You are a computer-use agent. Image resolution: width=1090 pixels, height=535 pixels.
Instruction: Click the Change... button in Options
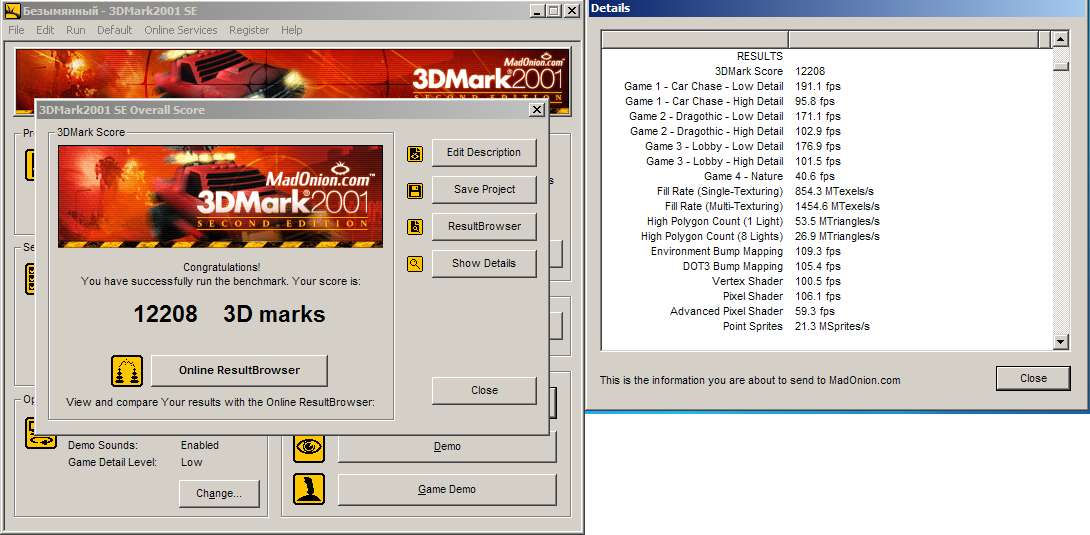pos(219,493)
